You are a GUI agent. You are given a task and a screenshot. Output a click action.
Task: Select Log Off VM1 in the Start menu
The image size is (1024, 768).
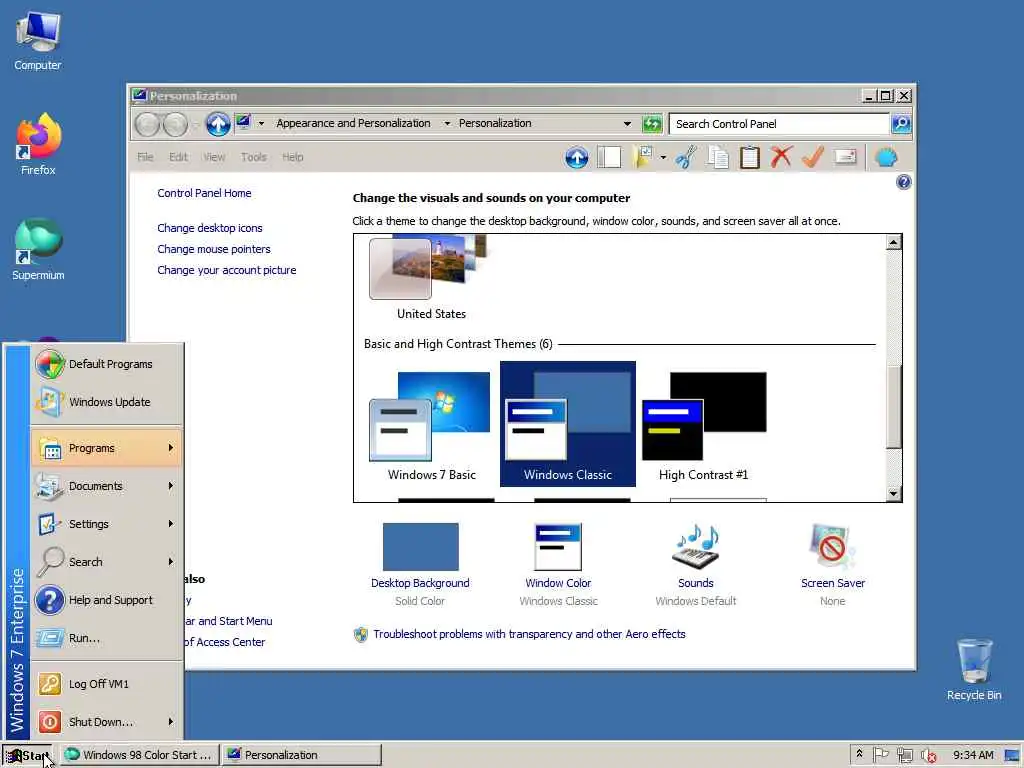pos(106,684)
